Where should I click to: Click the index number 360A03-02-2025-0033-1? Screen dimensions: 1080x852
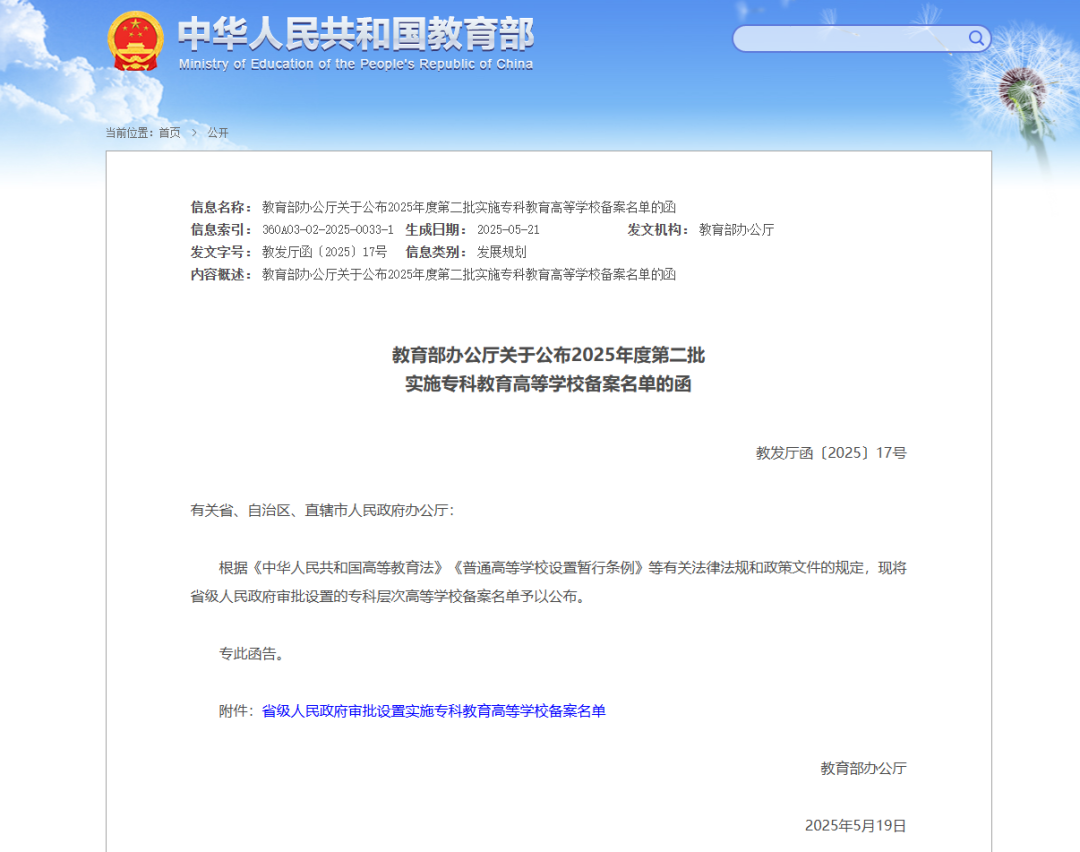[x=328, y=230]
